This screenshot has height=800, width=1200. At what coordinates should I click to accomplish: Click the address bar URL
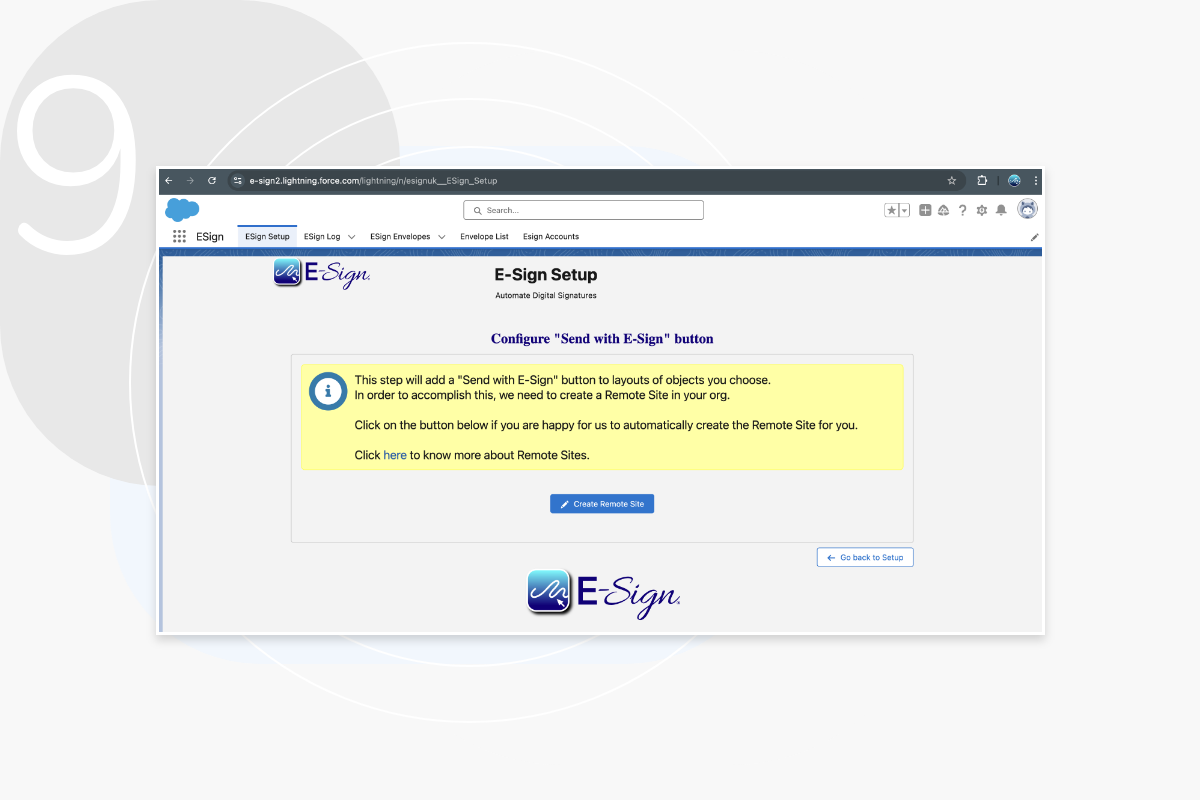[x=373, y=181]
